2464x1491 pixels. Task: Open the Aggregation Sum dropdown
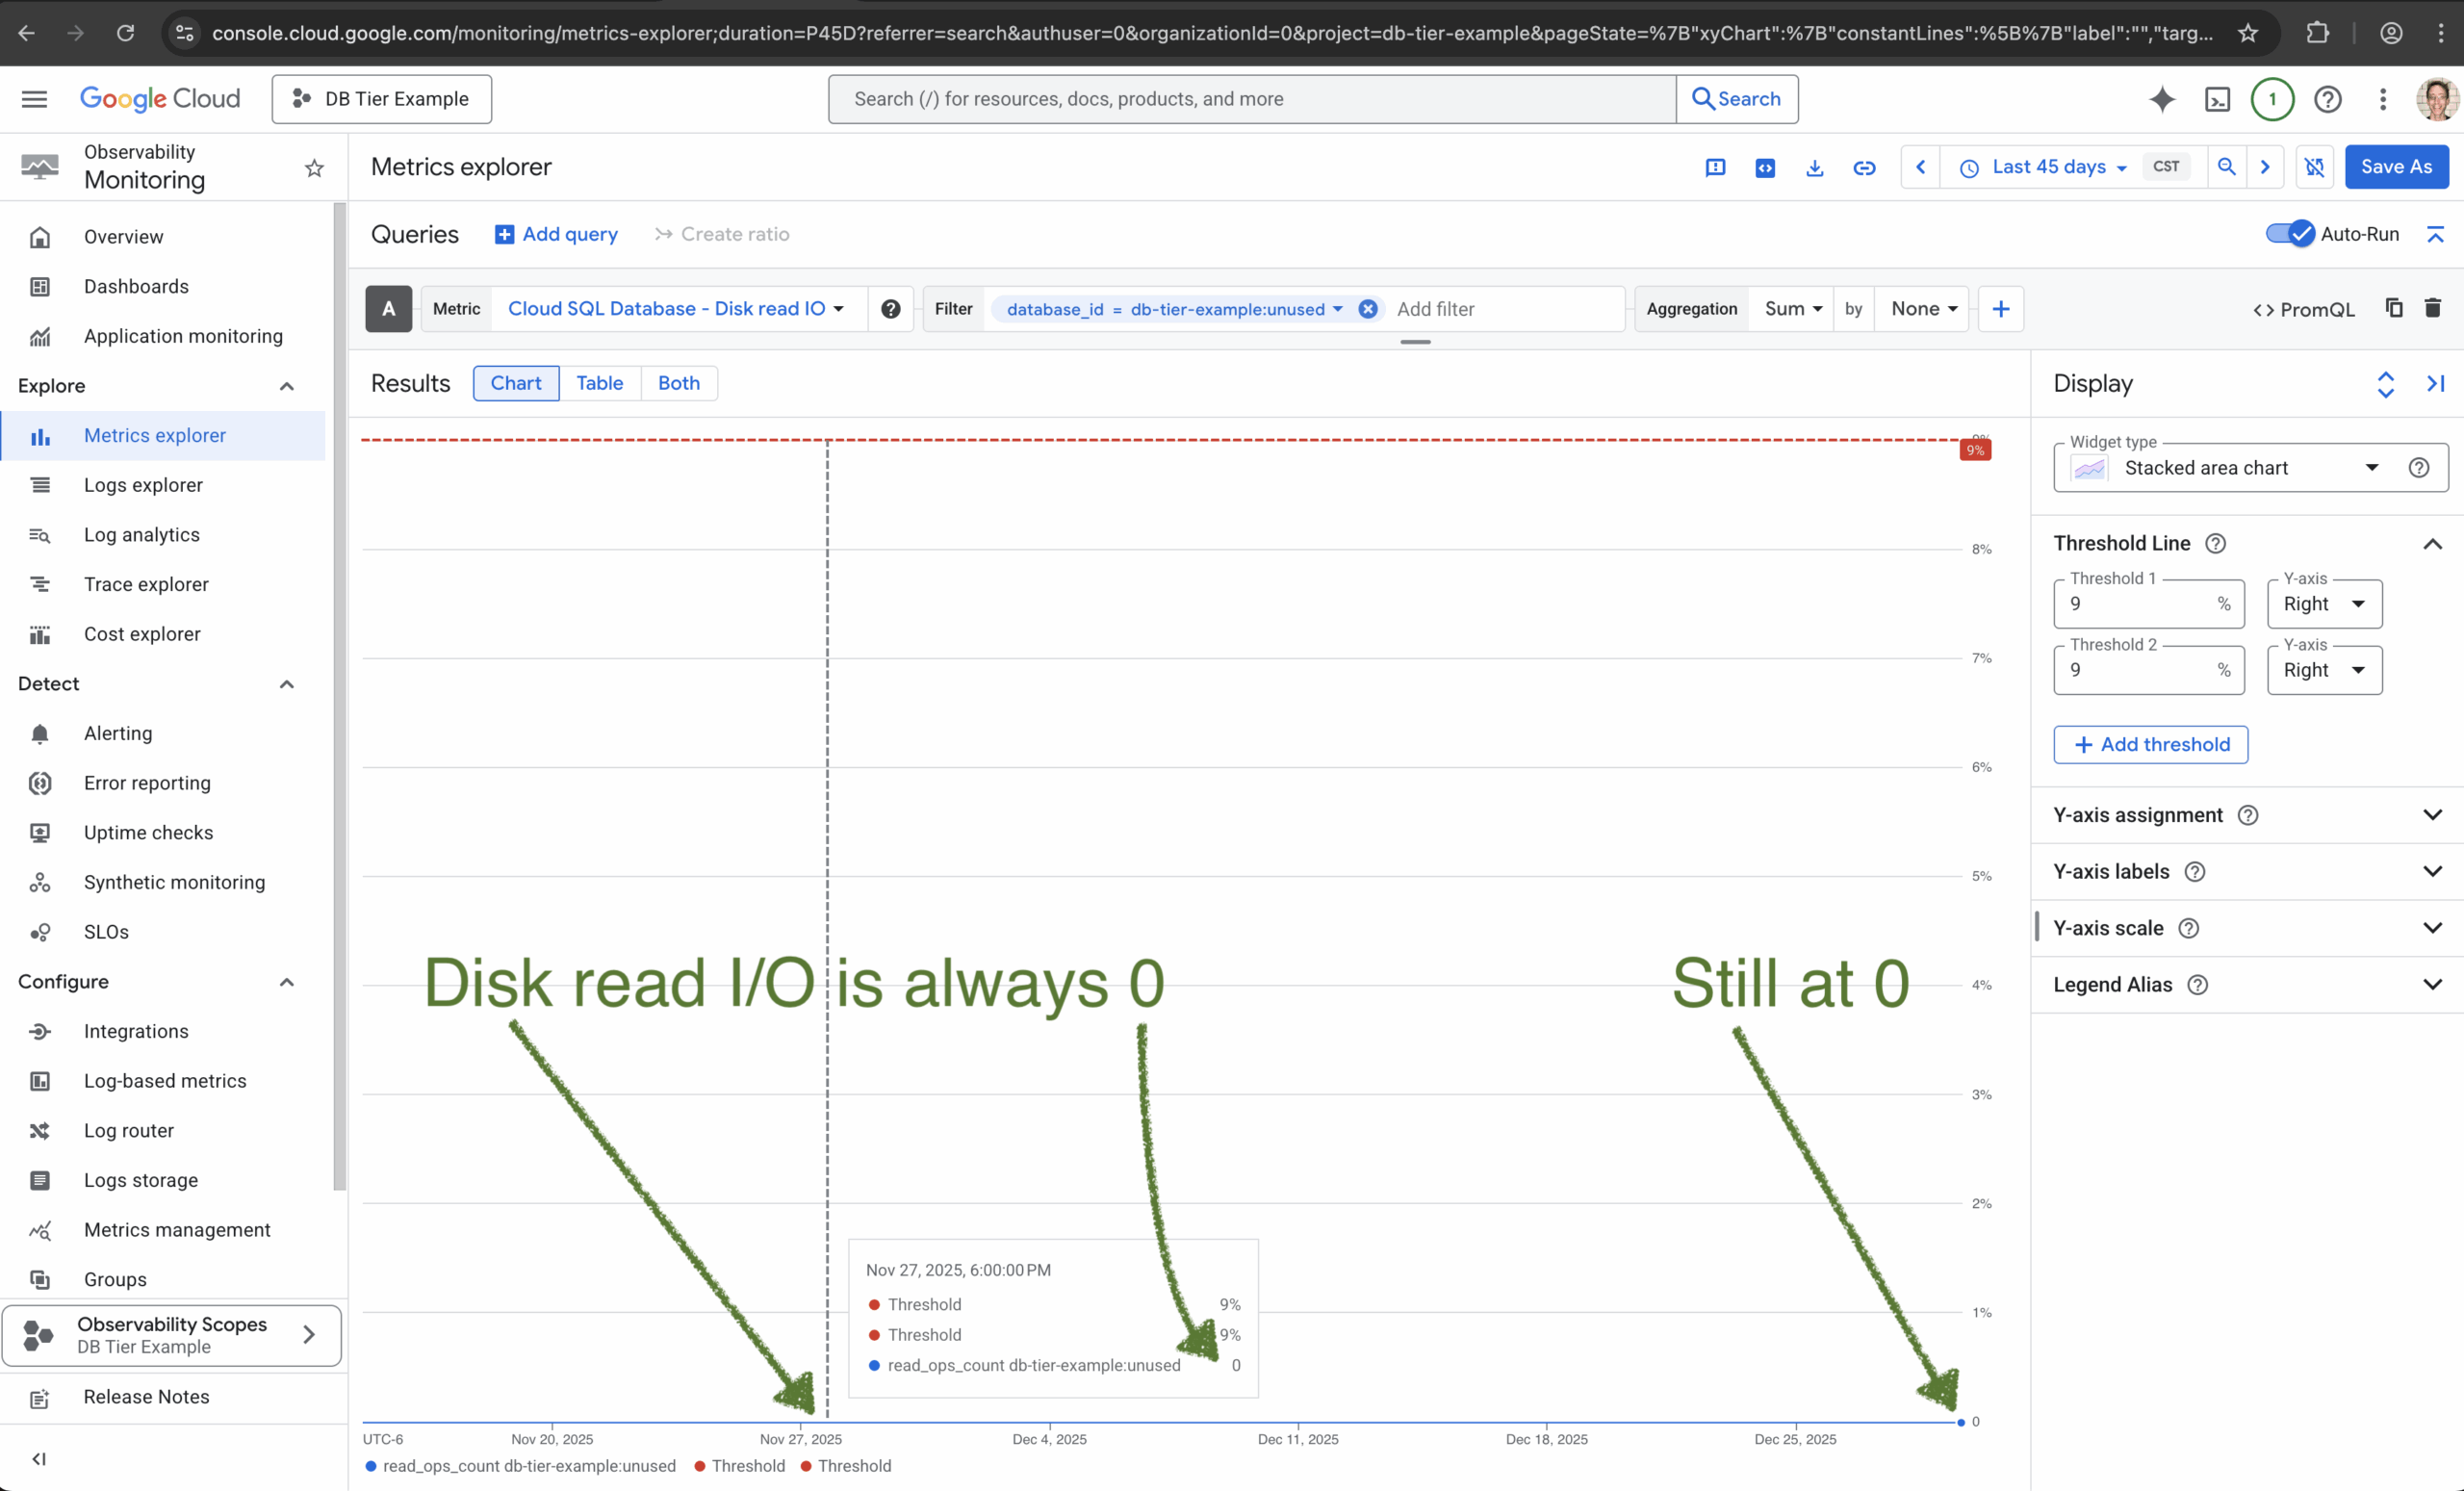click(1792, 309)
